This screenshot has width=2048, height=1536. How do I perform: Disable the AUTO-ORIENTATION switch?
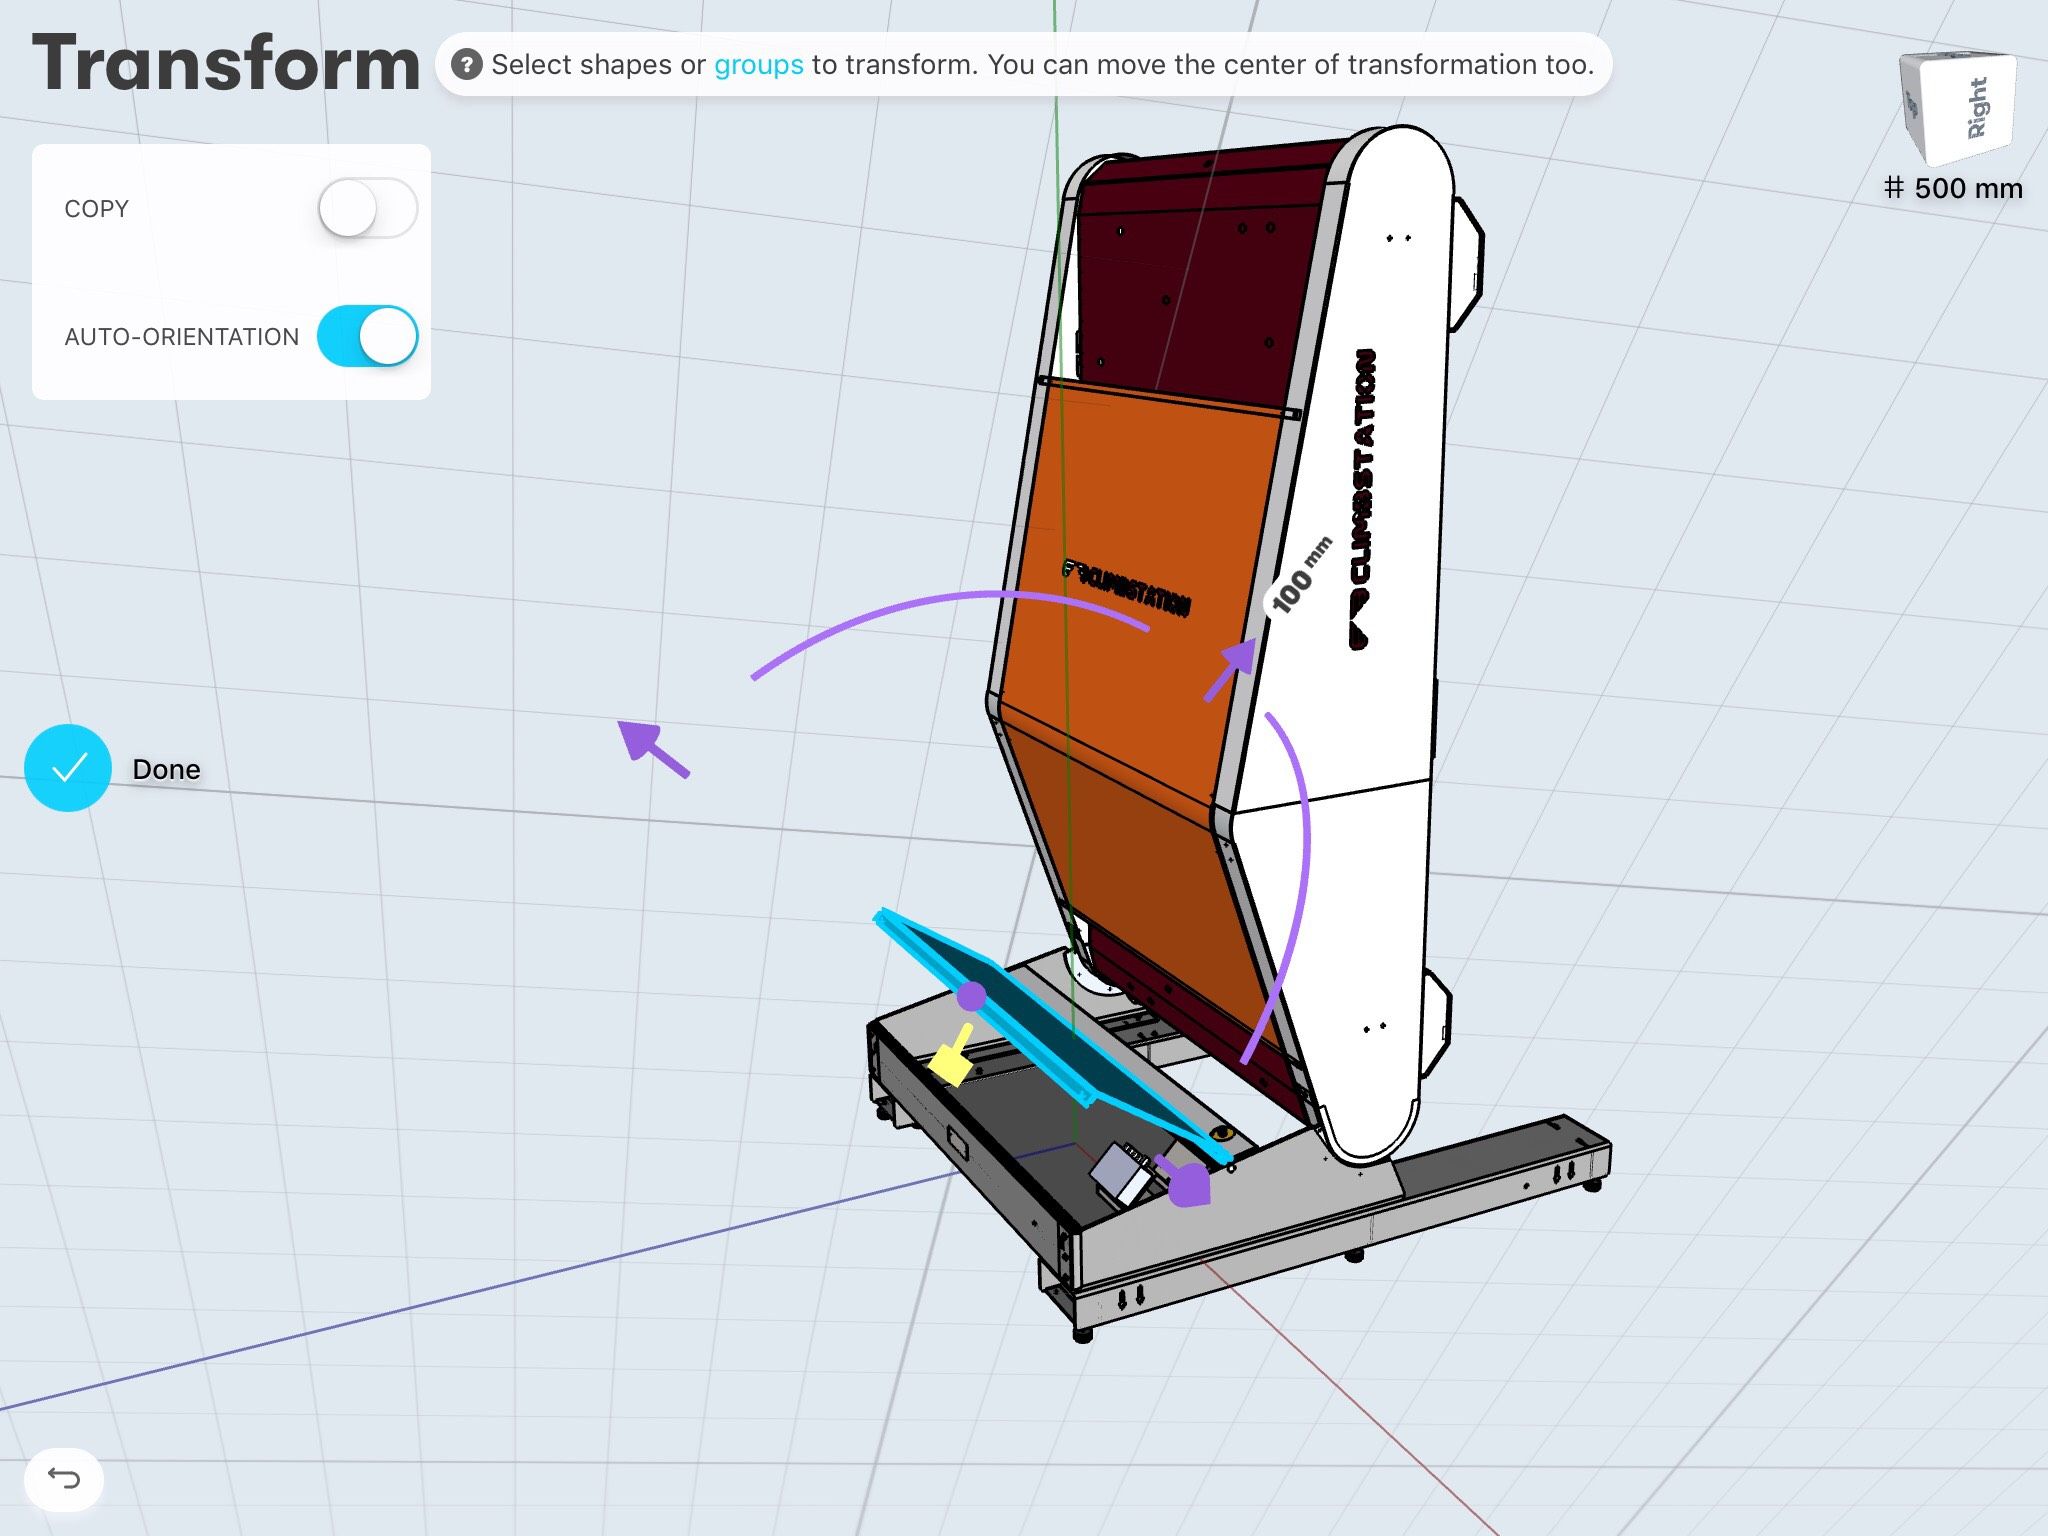(x=367, y=336)
